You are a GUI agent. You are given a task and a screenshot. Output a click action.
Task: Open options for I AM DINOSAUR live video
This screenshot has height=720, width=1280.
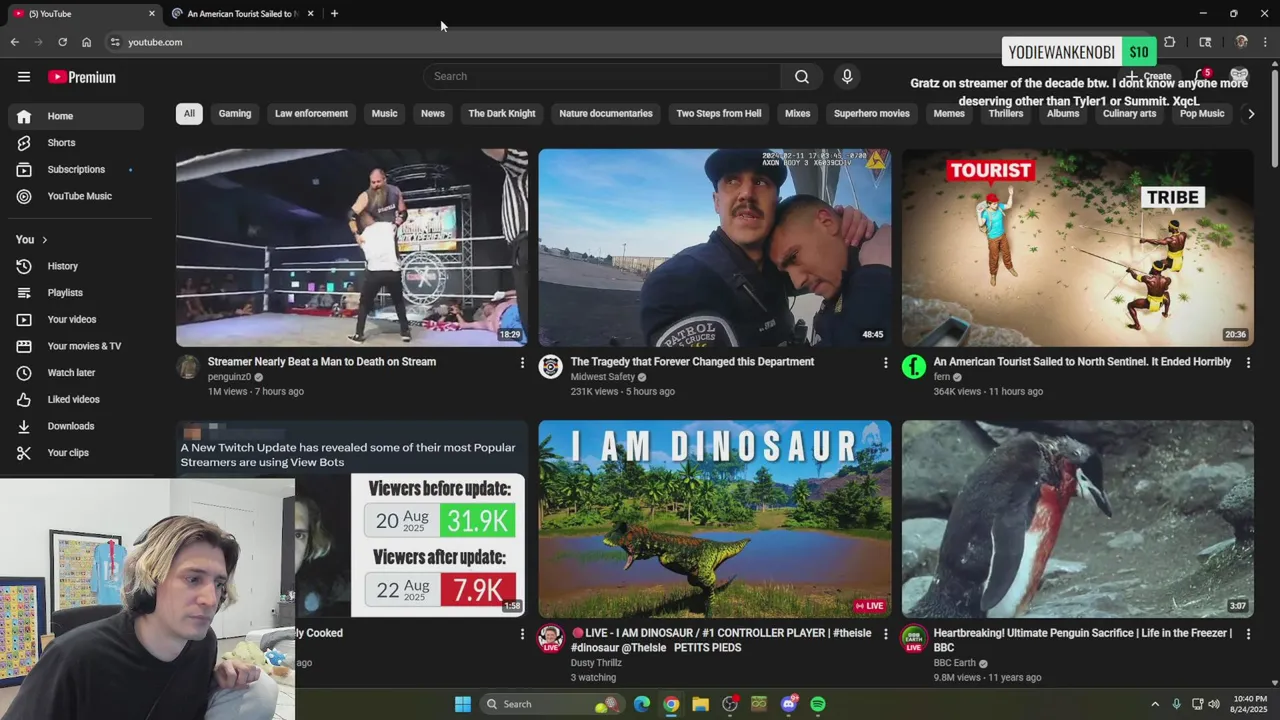pos(885,634)
